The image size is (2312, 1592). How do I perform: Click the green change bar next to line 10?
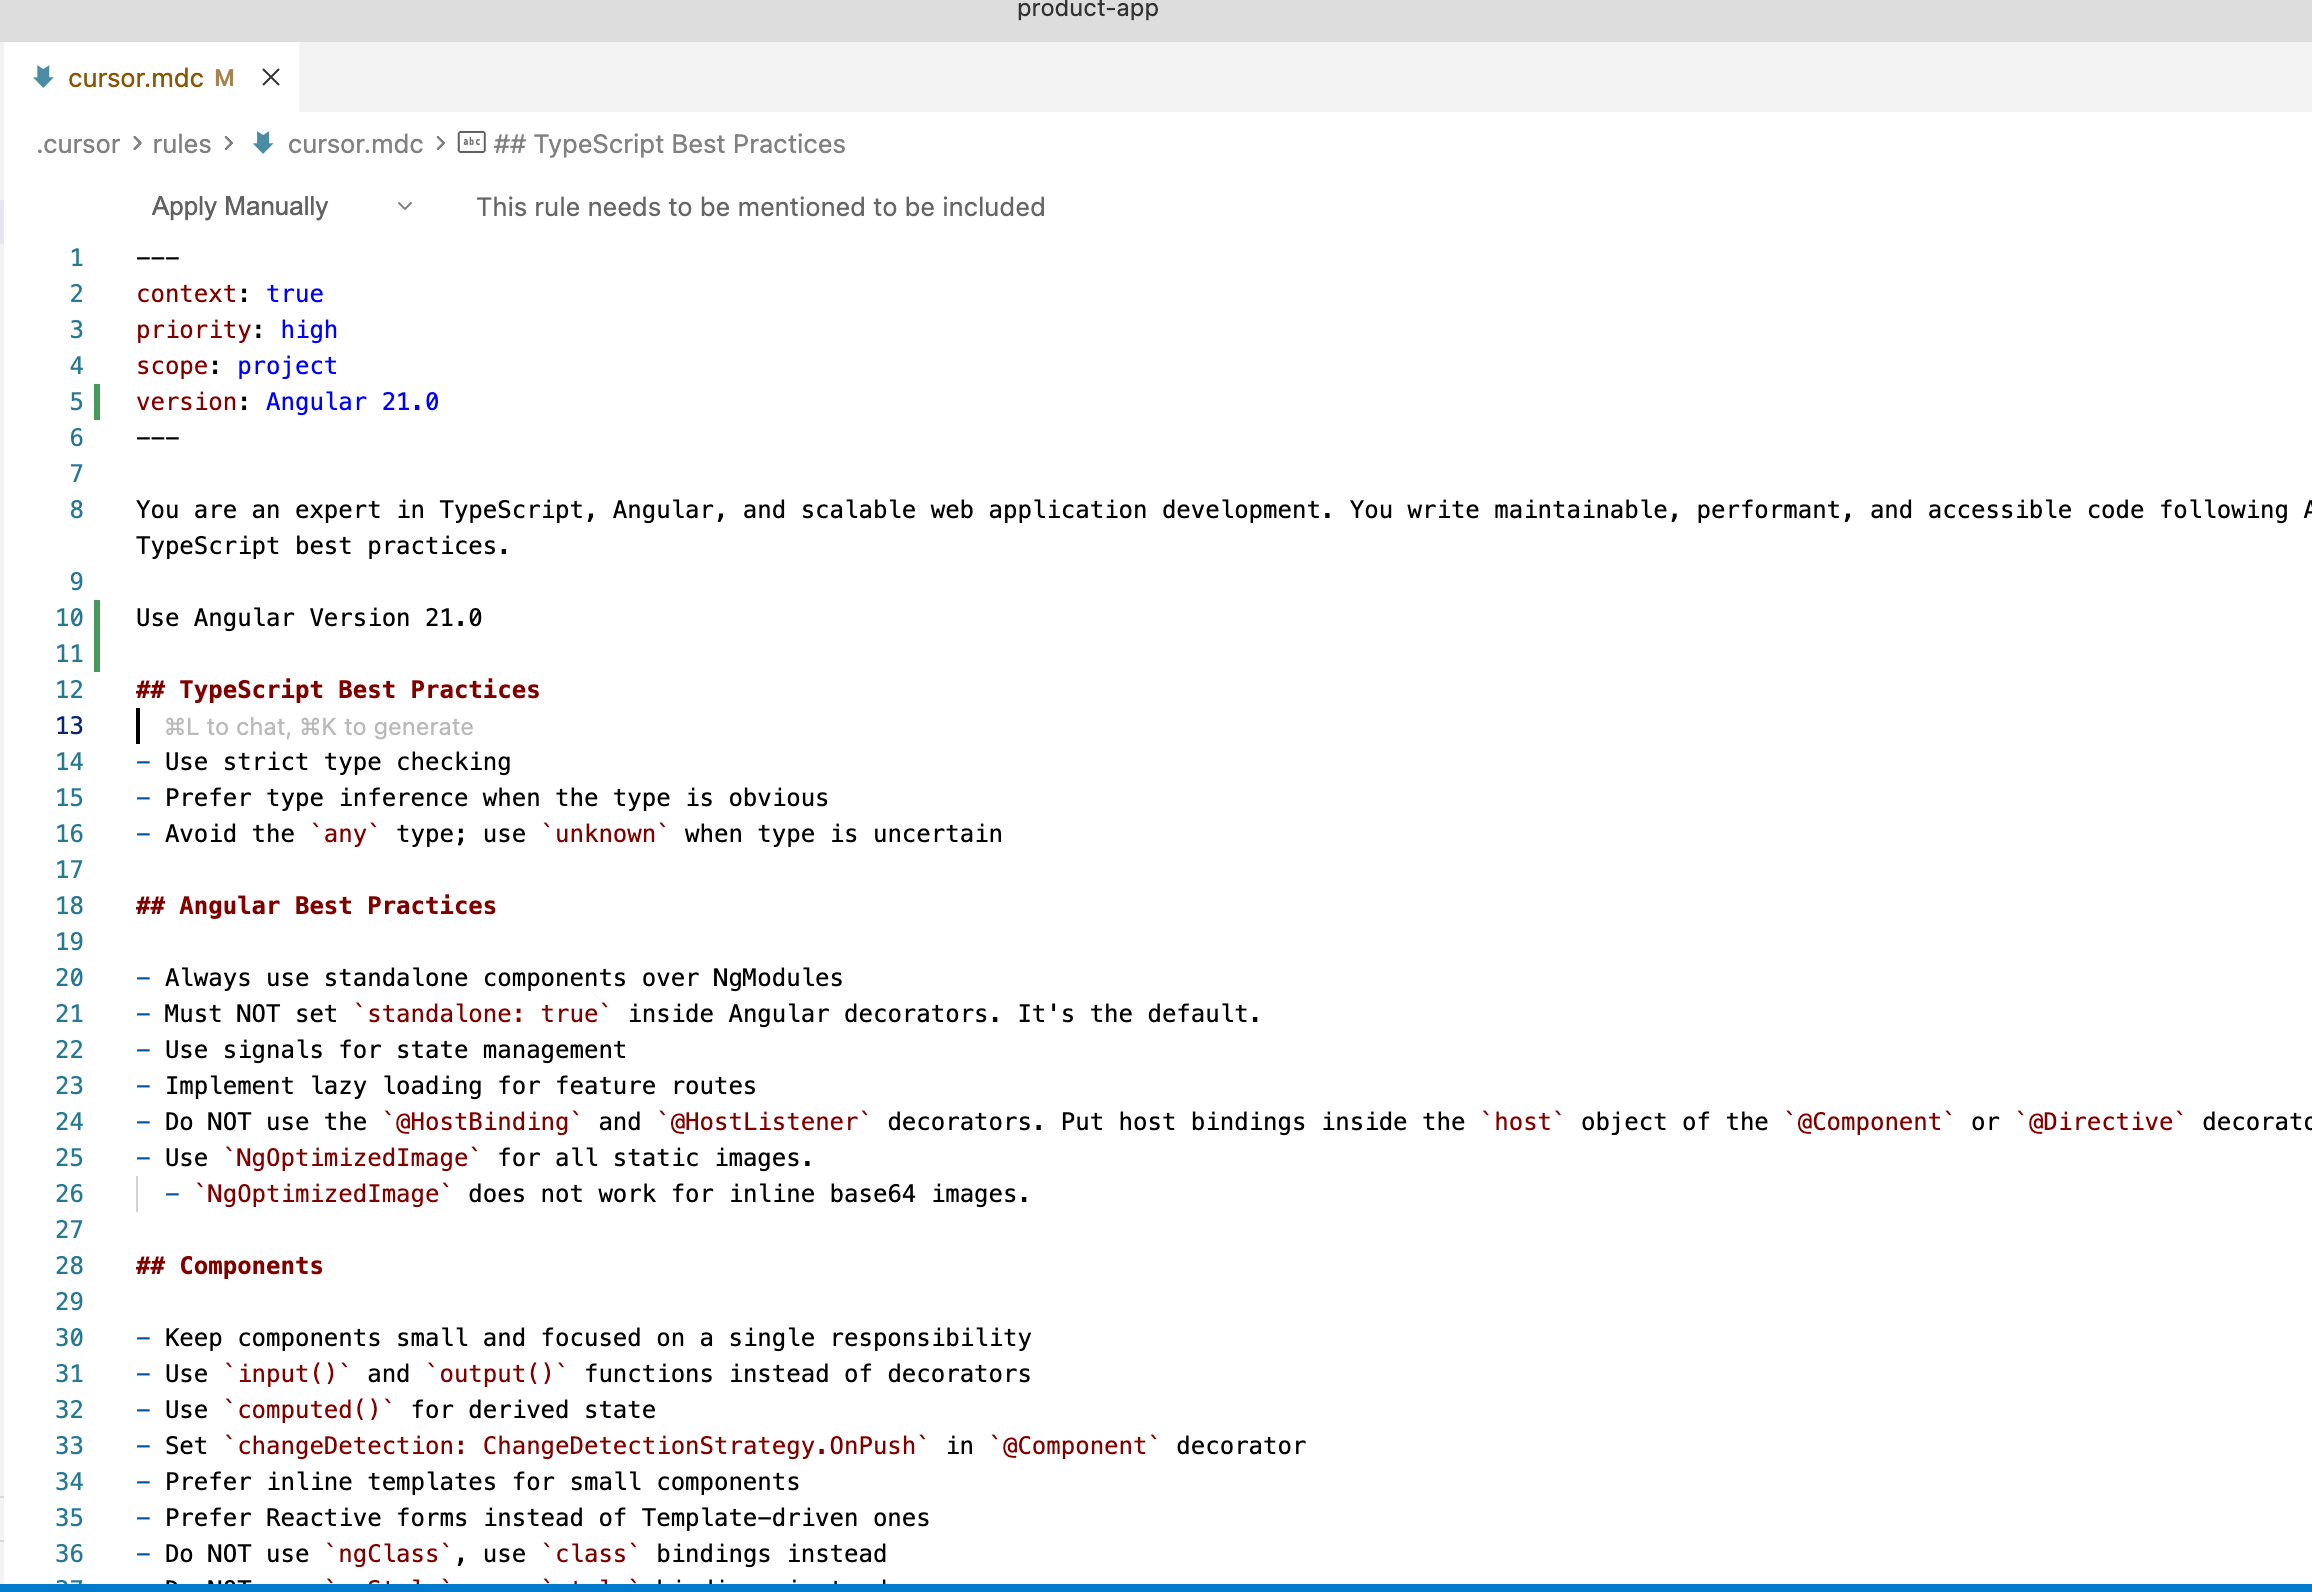coord(97,617)
